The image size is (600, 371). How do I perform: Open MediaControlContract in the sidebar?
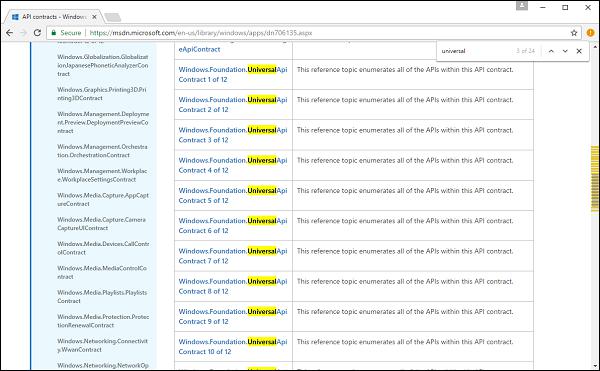pos(102,272)
